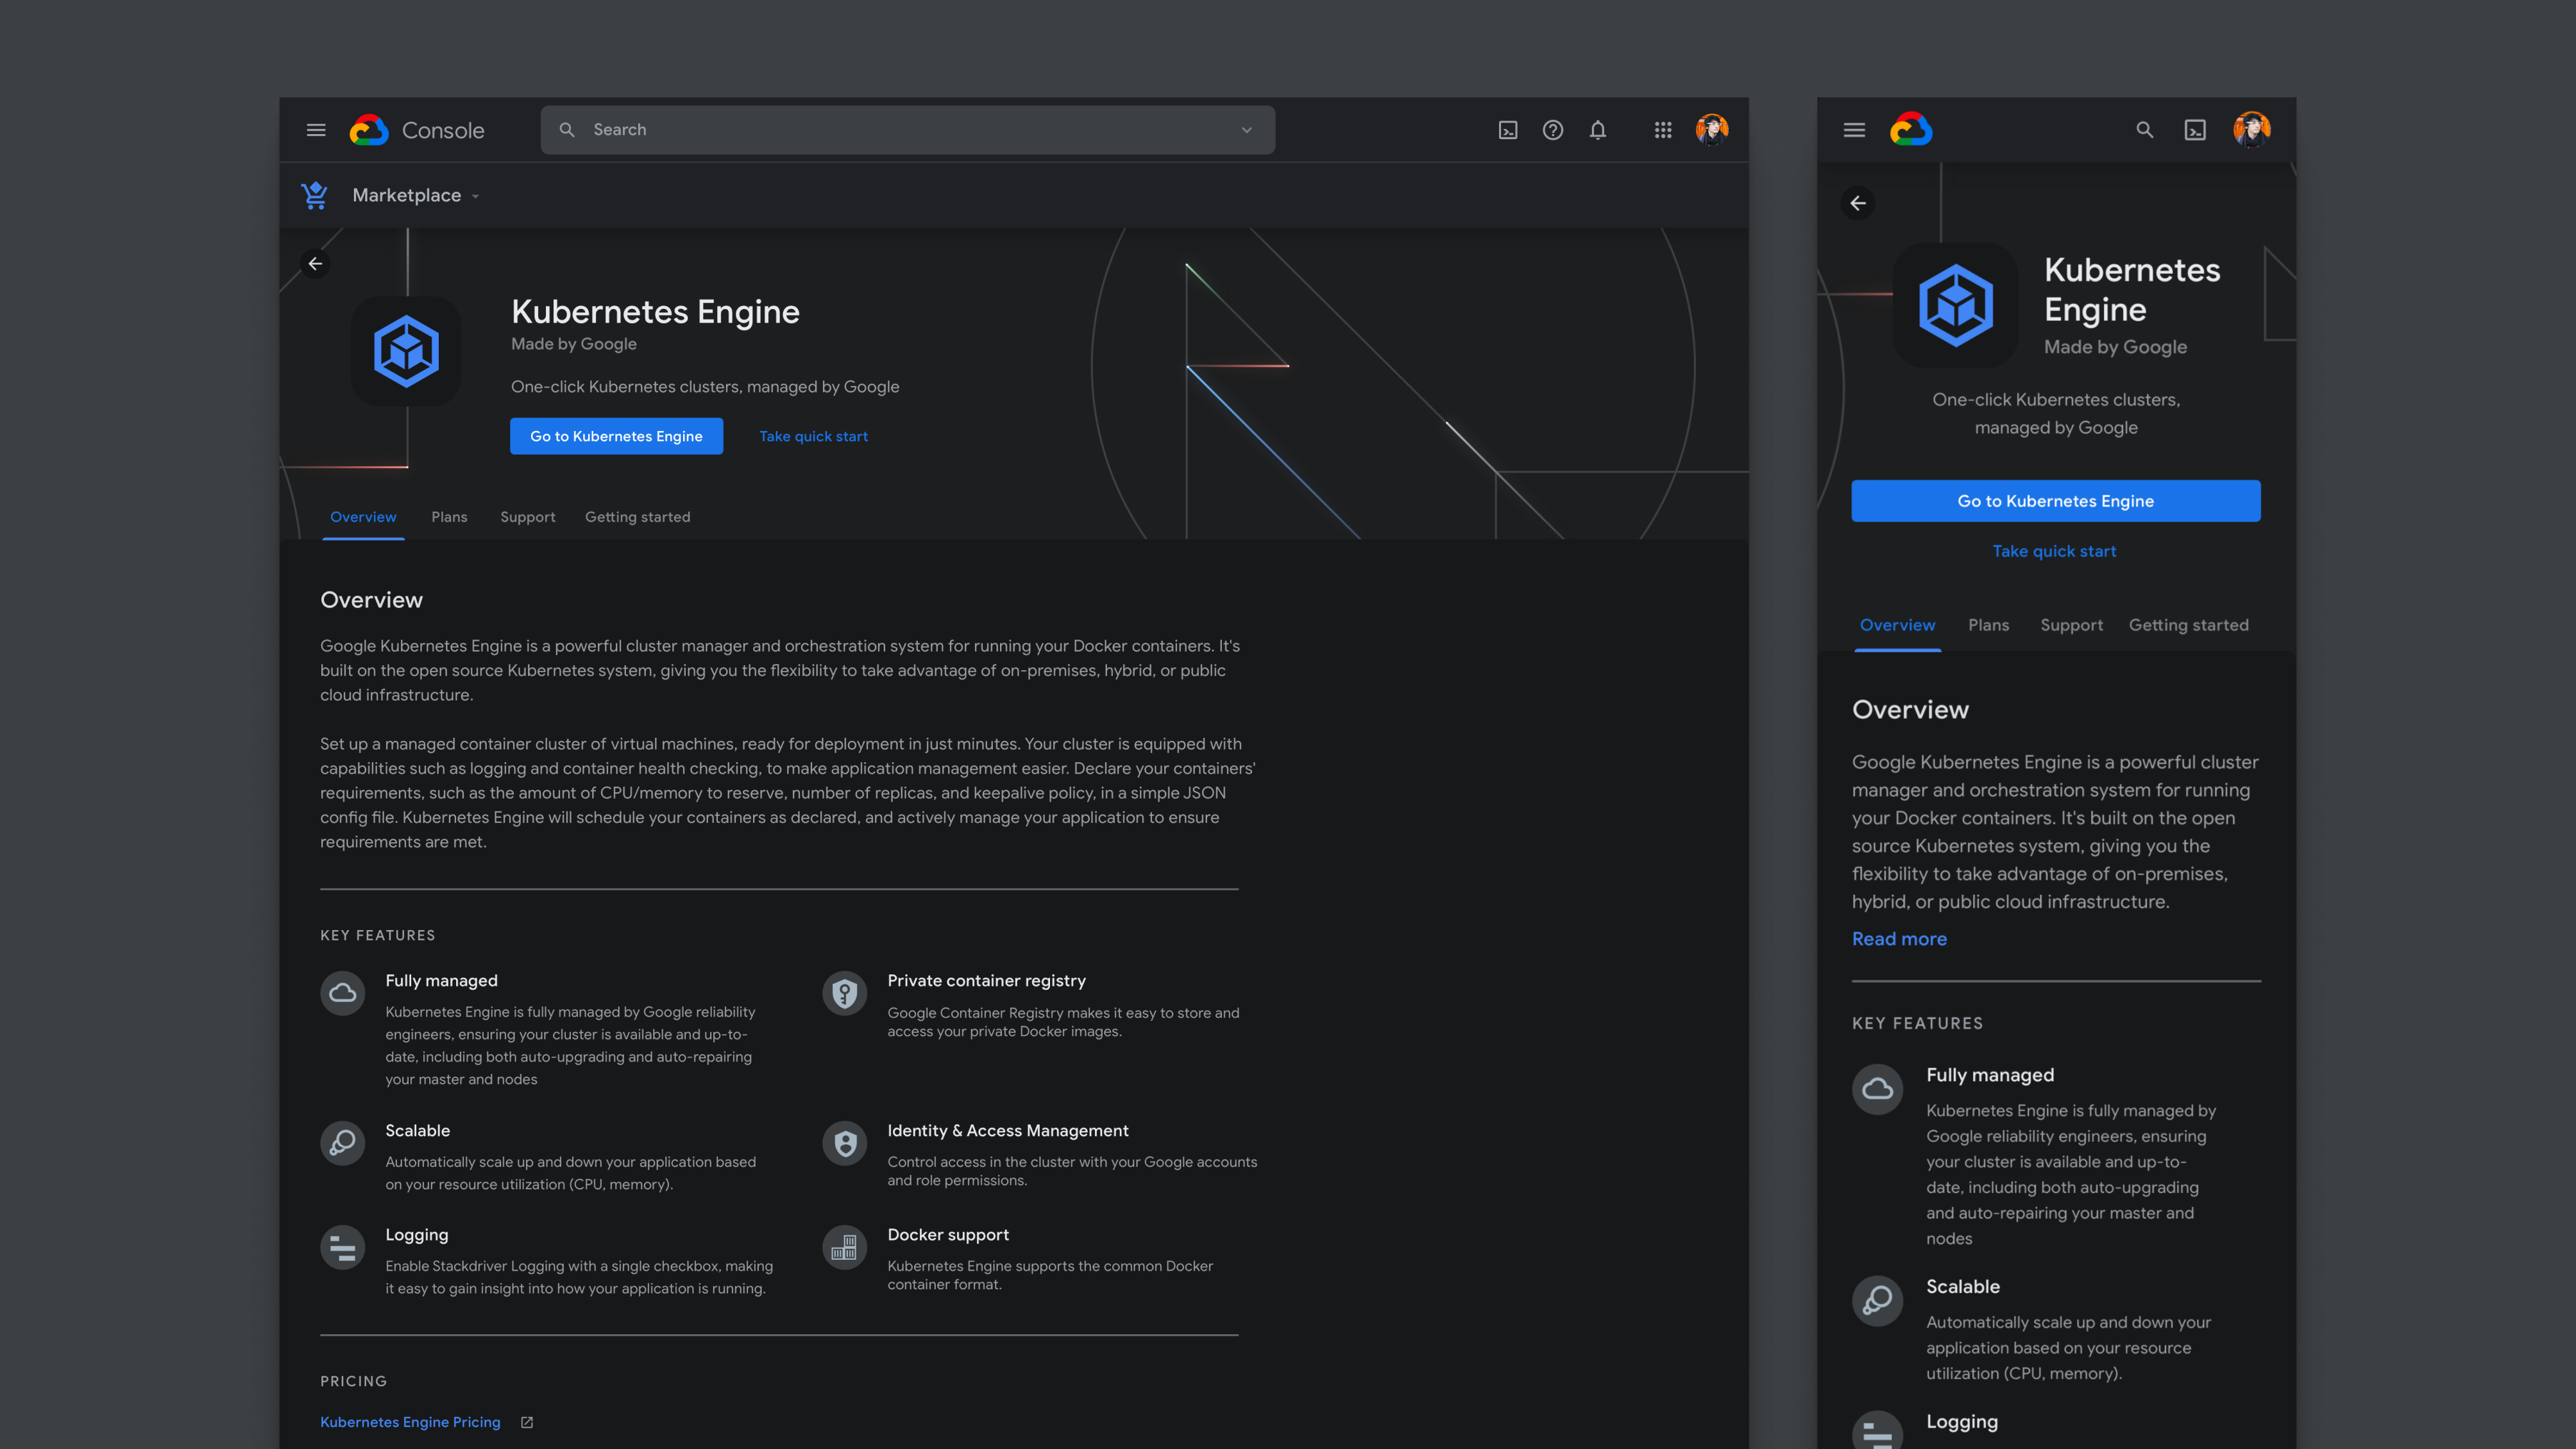
Task: Click the Made by Google text in the desktop view
Action: tap(573, 344)
